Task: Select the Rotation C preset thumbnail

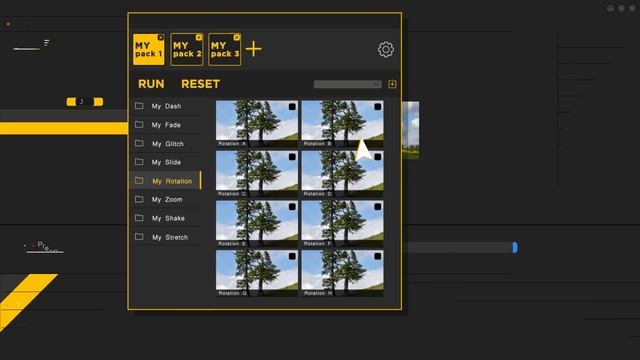Action: pyautogui.click(x=257, y=174)
